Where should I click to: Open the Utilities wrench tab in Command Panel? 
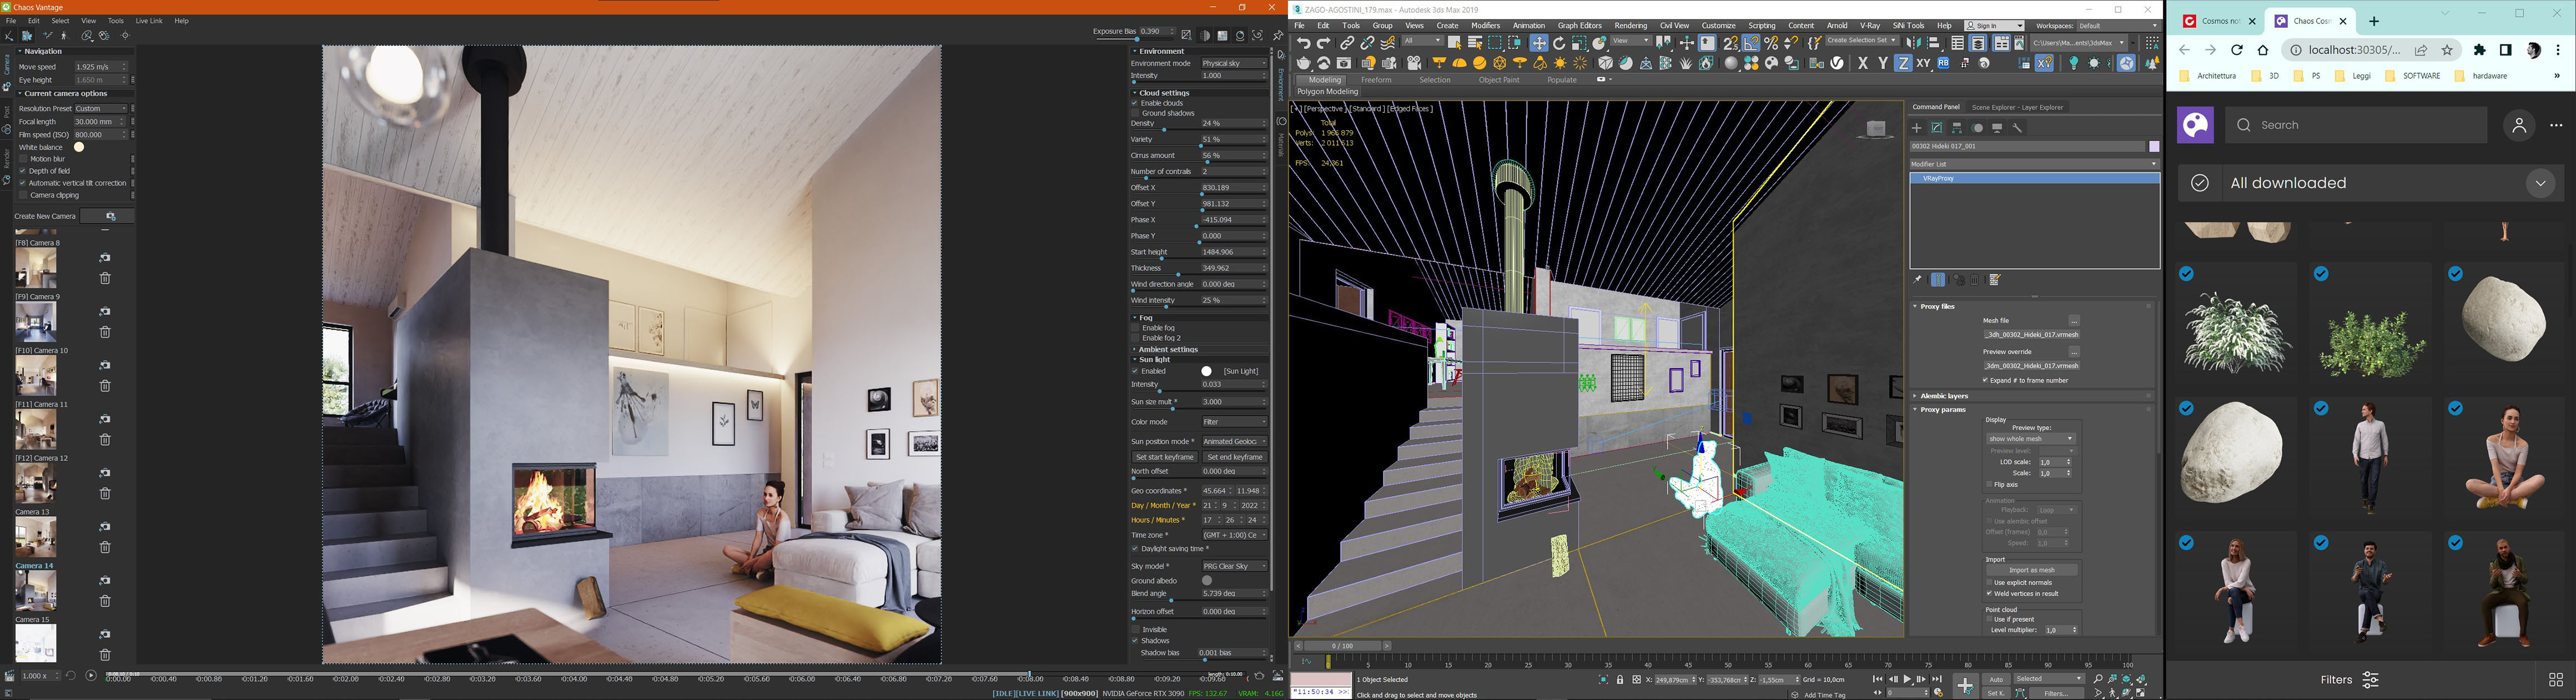(2017, 128)
